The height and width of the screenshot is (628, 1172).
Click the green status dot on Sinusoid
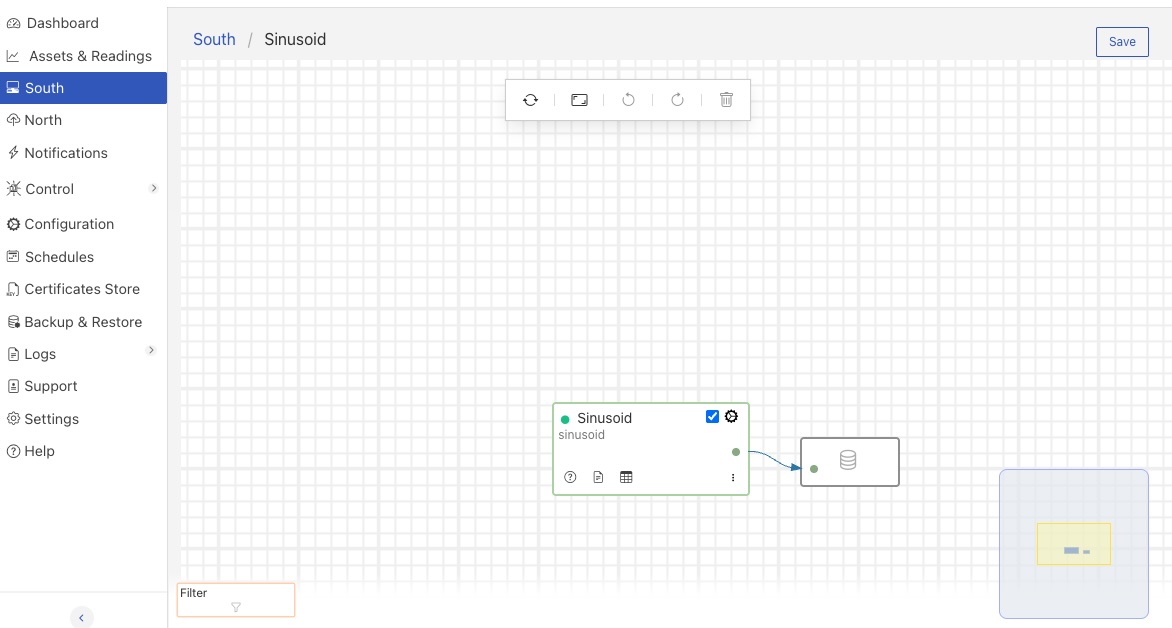pos(565,418)
